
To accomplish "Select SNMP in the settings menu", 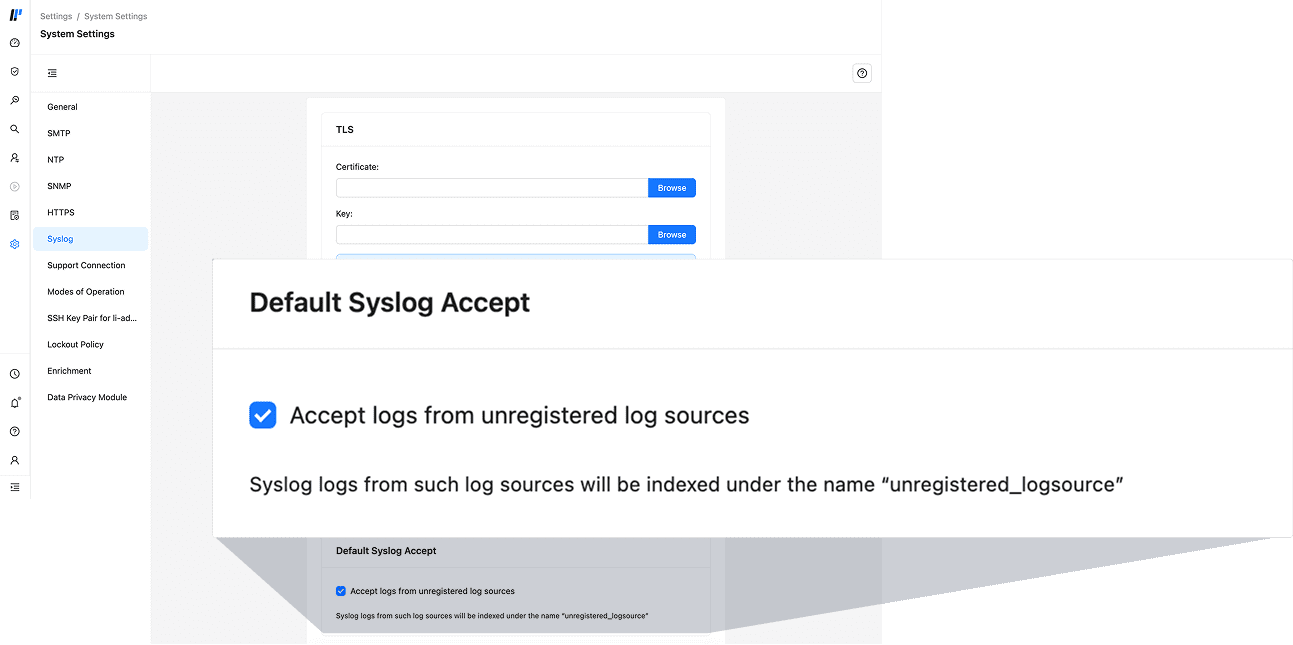I will tap(90, 186).
